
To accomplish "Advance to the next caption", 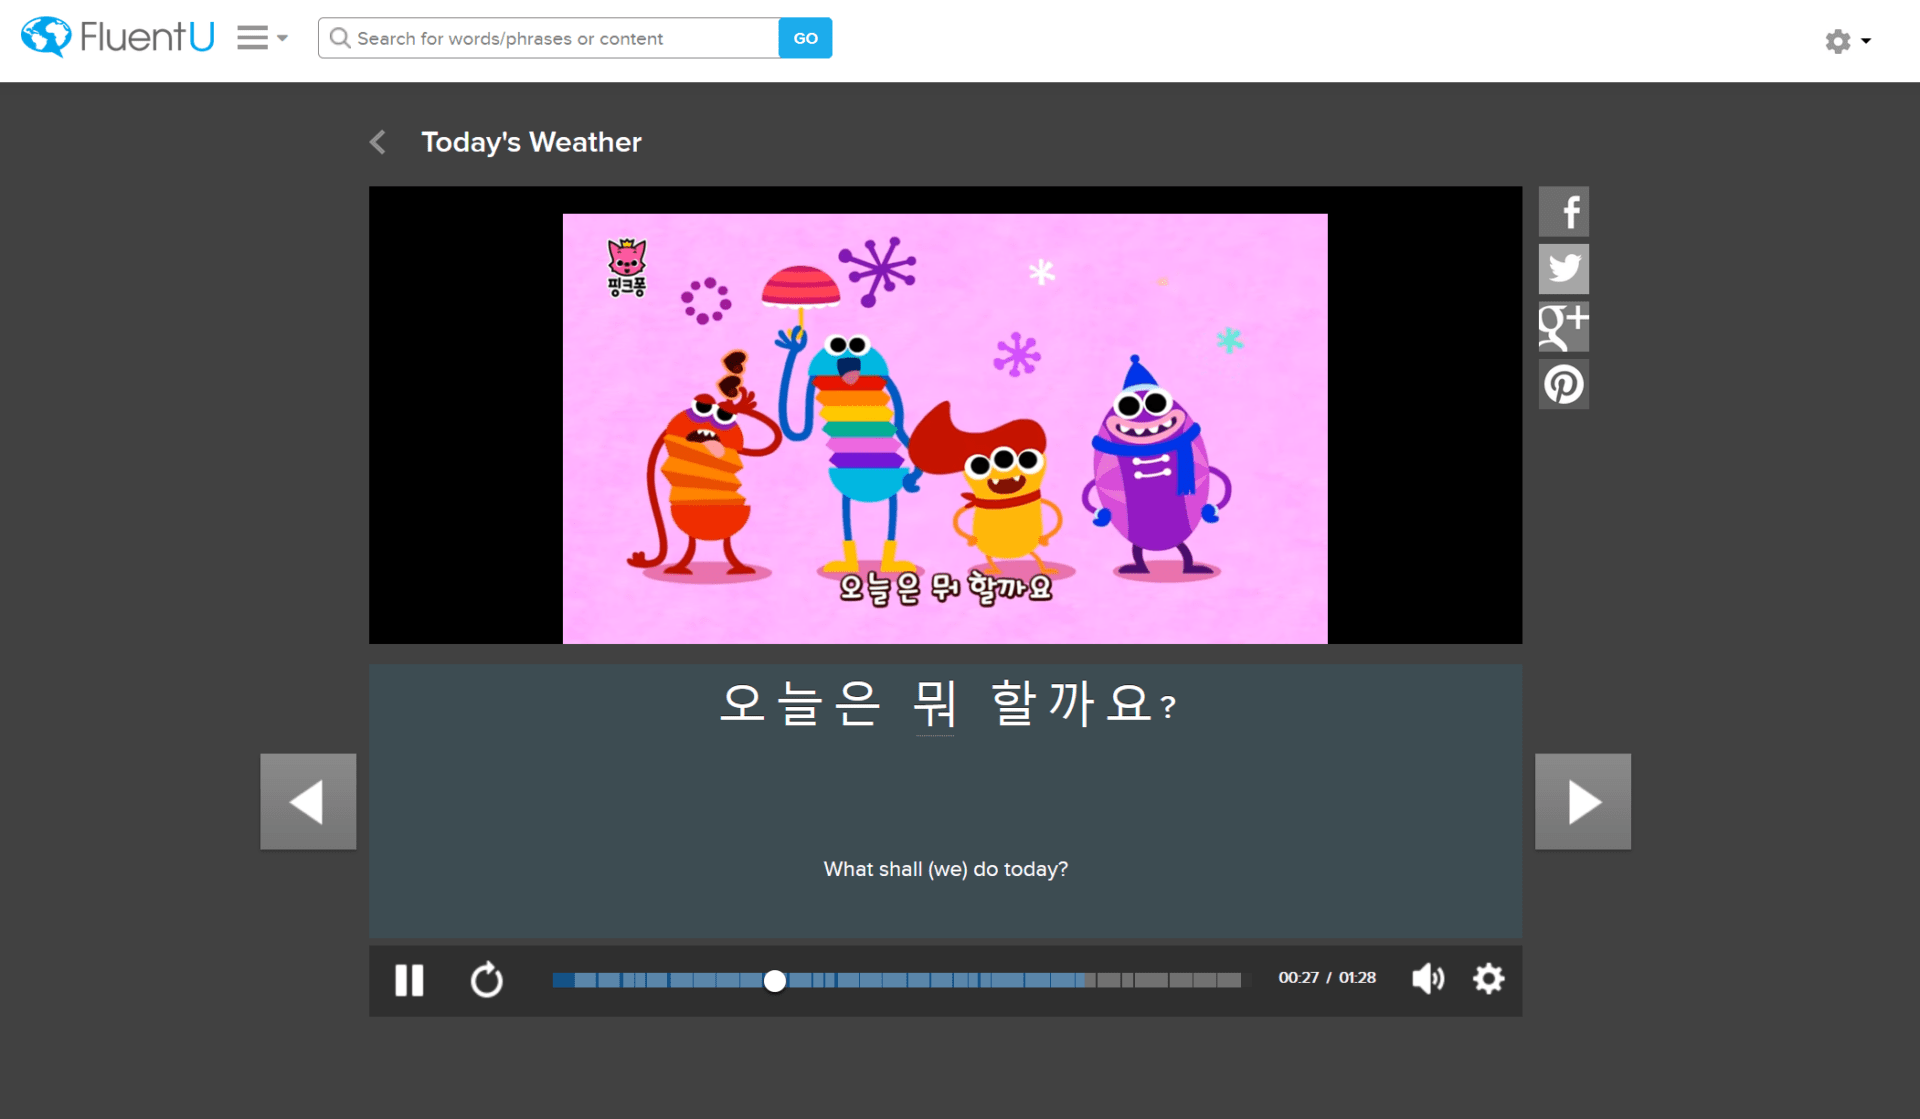I will [x=1582, y=800].
